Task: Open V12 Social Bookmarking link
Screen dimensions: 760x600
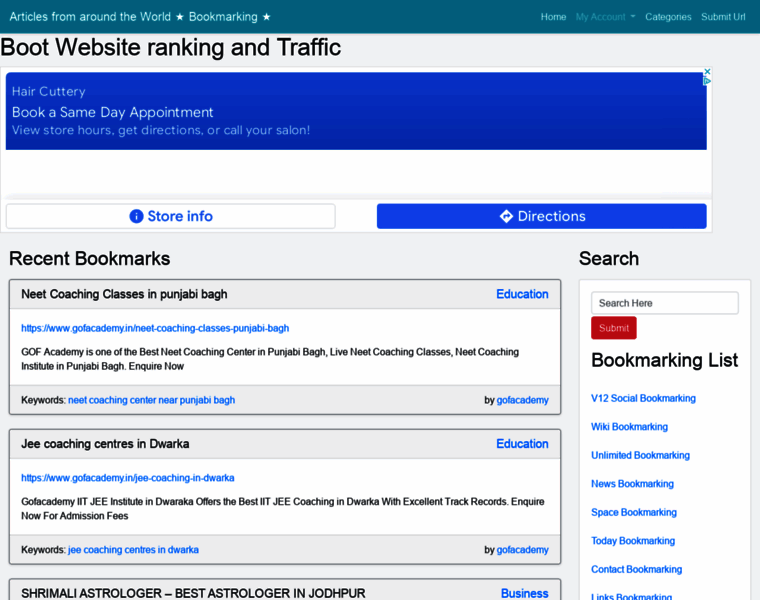Action: (x=643, y=398)
